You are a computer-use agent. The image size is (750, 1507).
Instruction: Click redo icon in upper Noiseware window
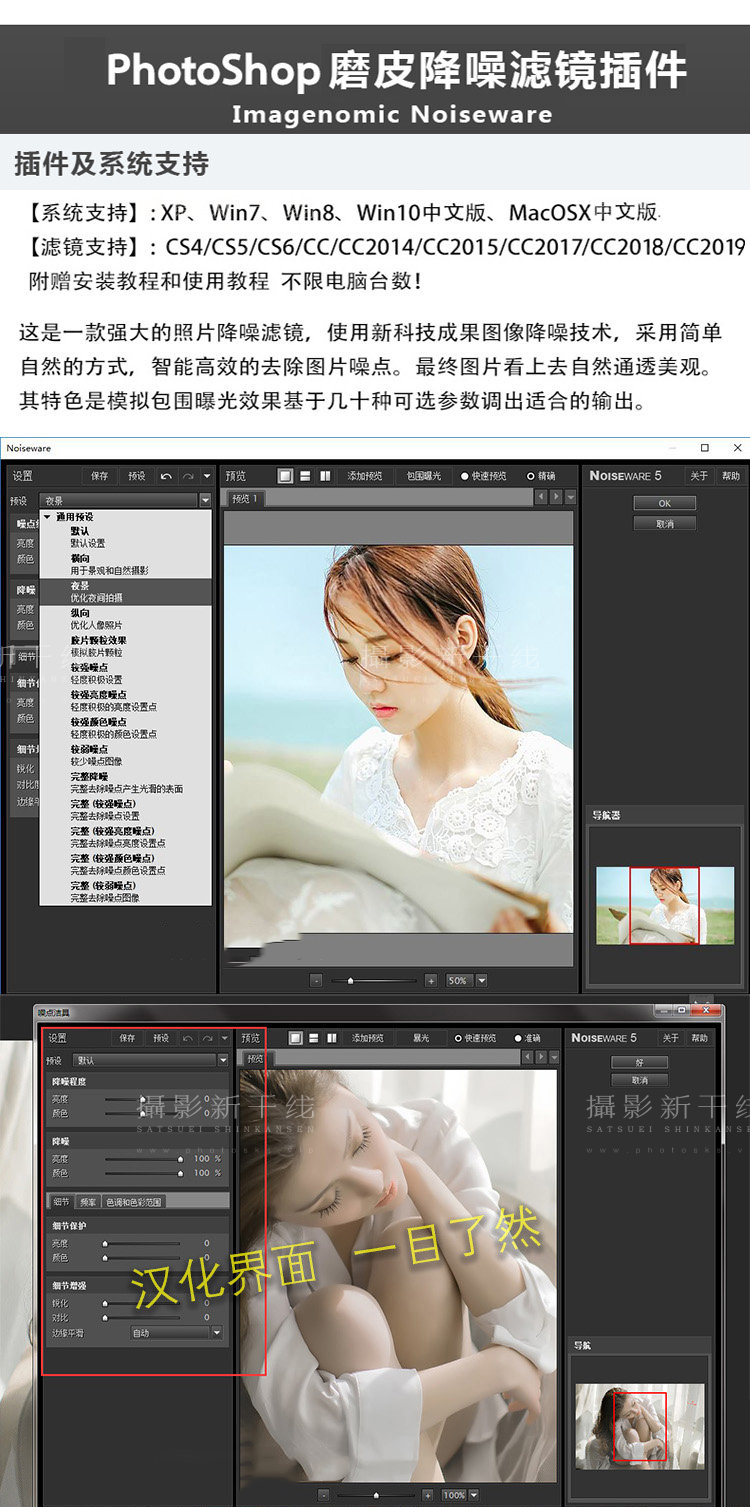pos(187,476)
